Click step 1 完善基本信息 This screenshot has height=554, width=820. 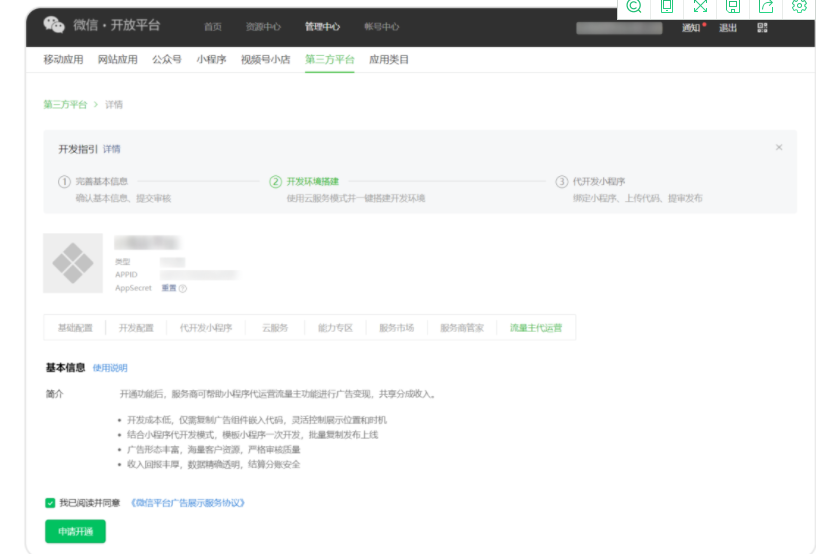(101, 182)
